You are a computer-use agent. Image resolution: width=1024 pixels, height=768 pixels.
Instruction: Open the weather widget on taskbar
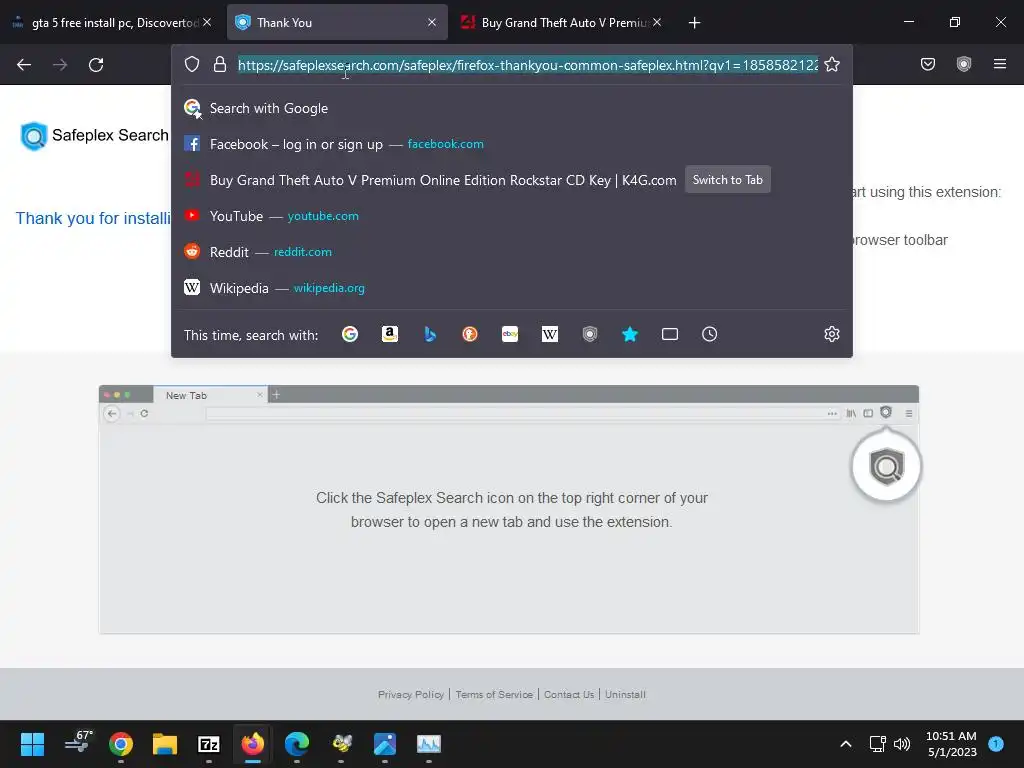79,743
